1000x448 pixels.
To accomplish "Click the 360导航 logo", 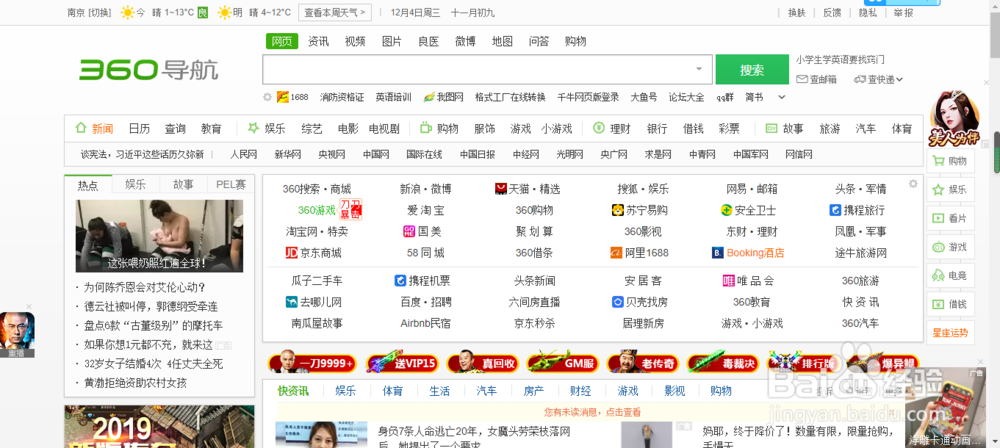I will point(149,70).
